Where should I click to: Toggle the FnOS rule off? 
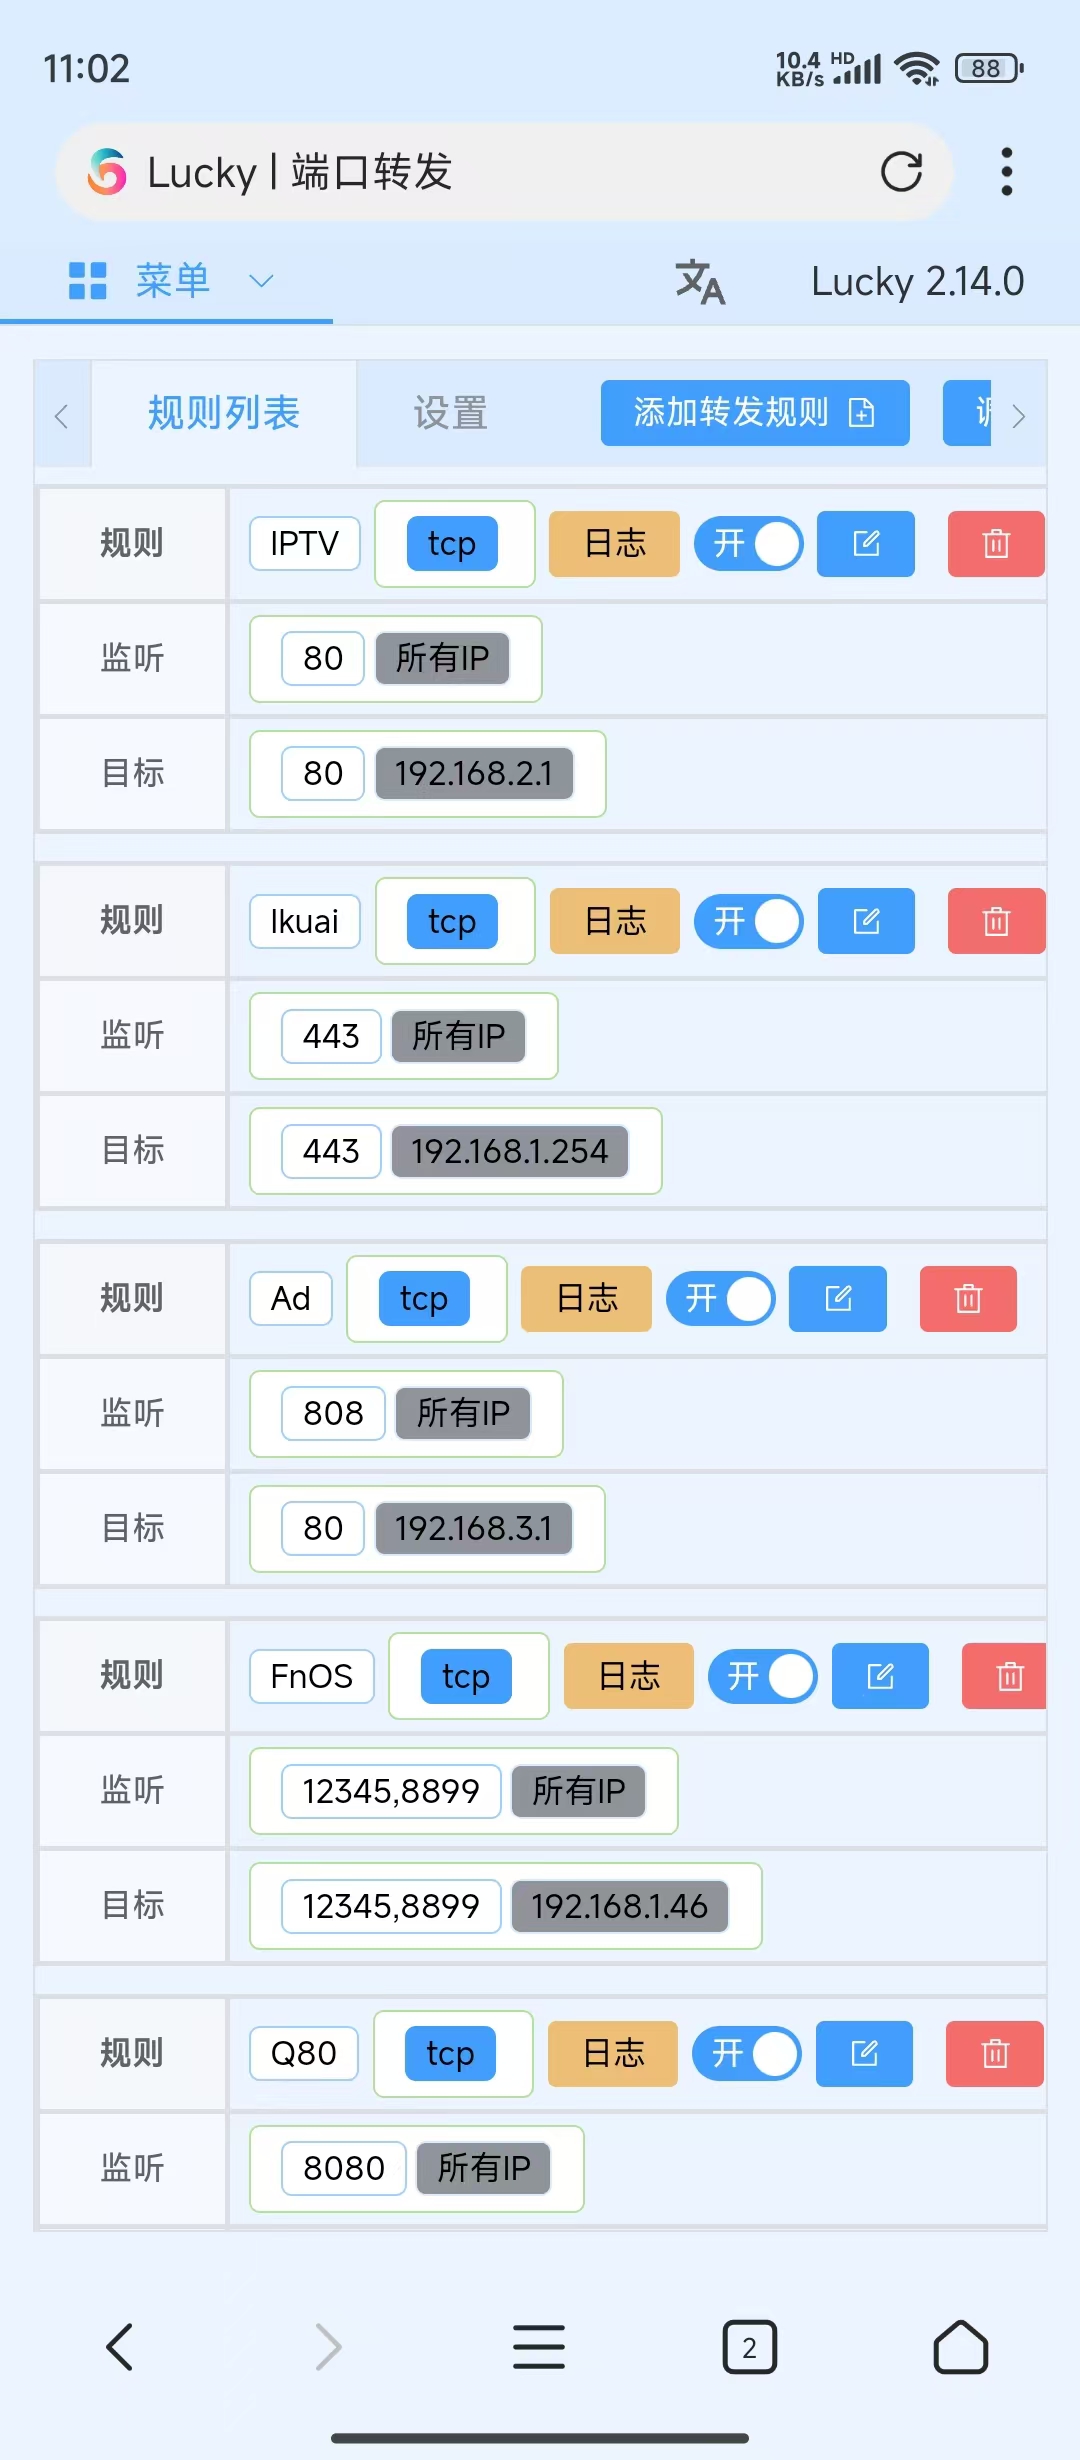(762, 1676)
